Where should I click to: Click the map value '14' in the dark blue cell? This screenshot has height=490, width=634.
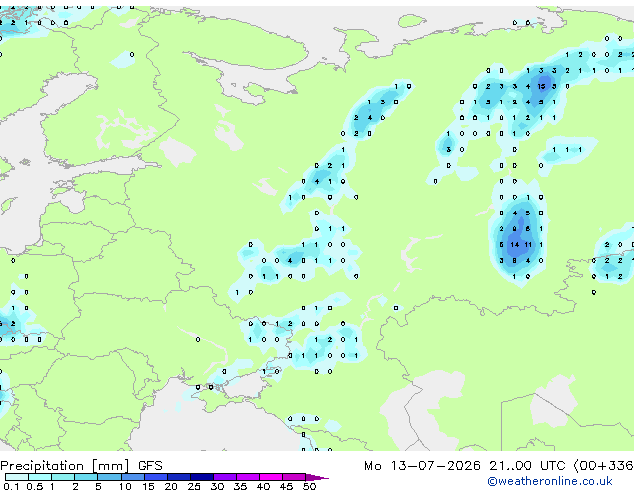click(x=514, y=245)
